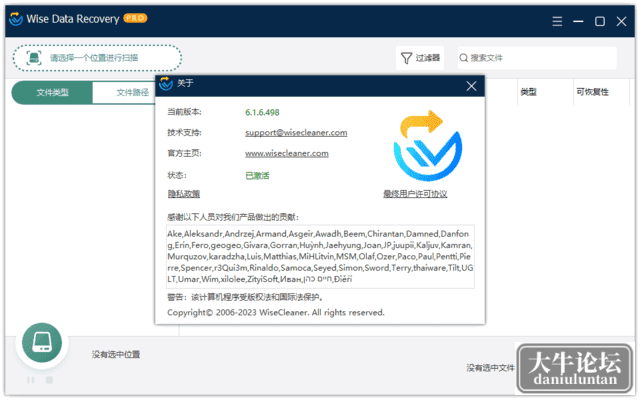Screen dimensions: 640x400
Task: Click the stop scan icon at bottom left
Action: pyautogui.click(x=49, y=380)
